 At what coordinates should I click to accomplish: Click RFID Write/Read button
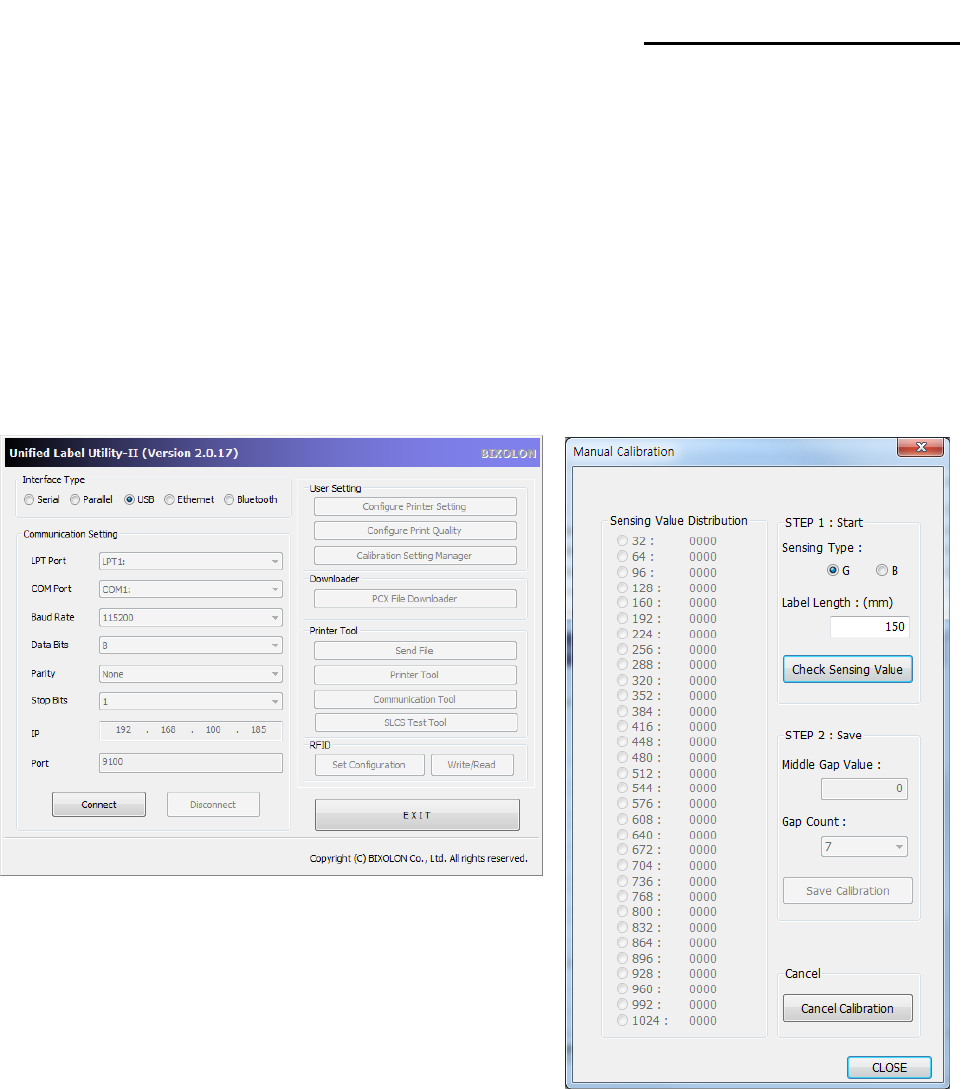coord(472,765)
